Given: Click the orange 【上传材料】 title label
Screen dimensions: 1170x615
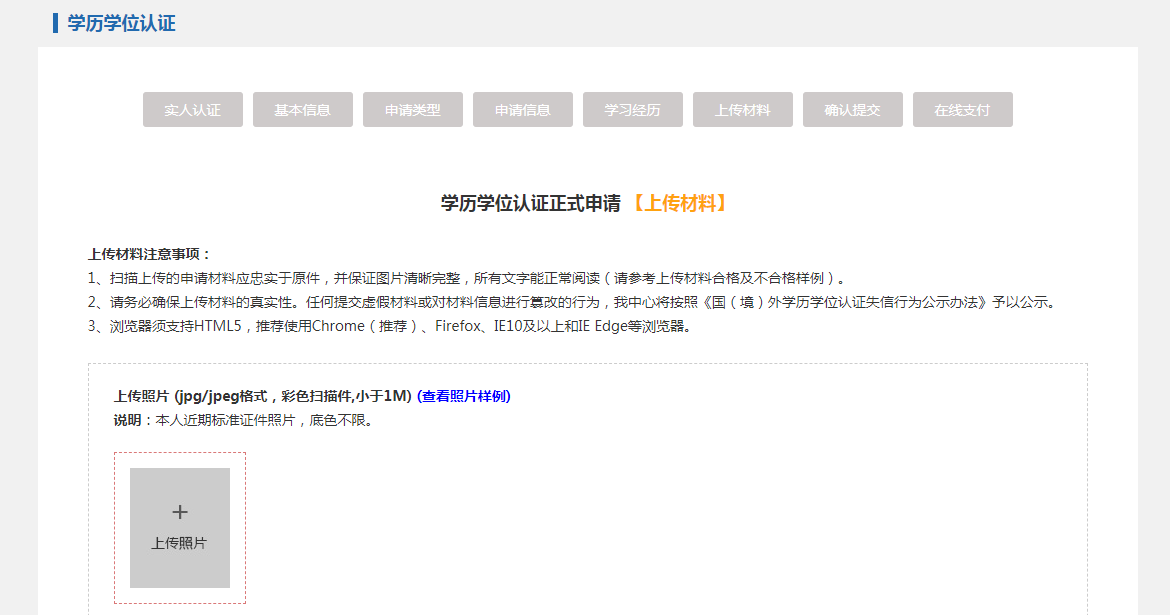Looking at the screenshot, I should (680, 203).
